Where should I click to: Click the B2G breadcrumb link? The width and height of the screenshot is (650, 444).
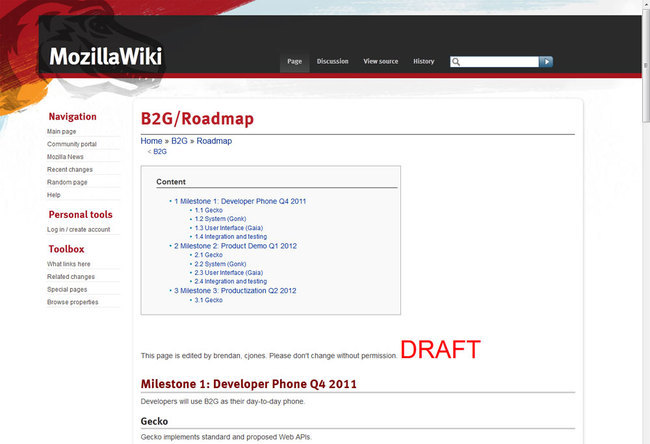[179, 141]
